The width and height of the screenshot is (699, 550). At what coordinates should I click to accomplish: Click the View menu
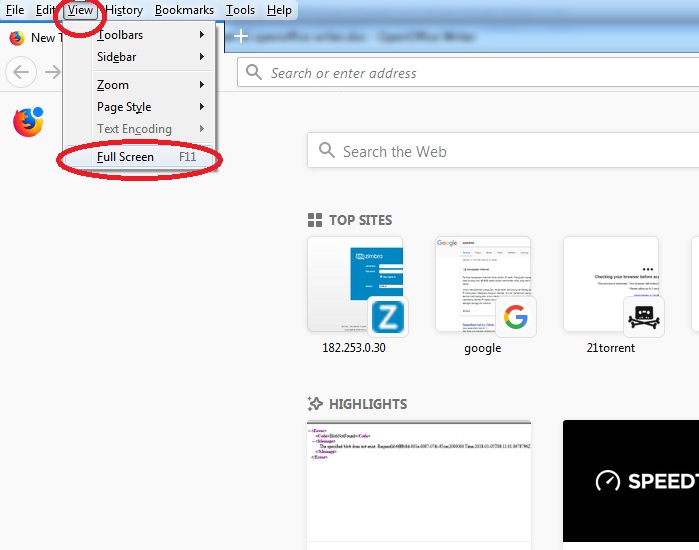80,10
